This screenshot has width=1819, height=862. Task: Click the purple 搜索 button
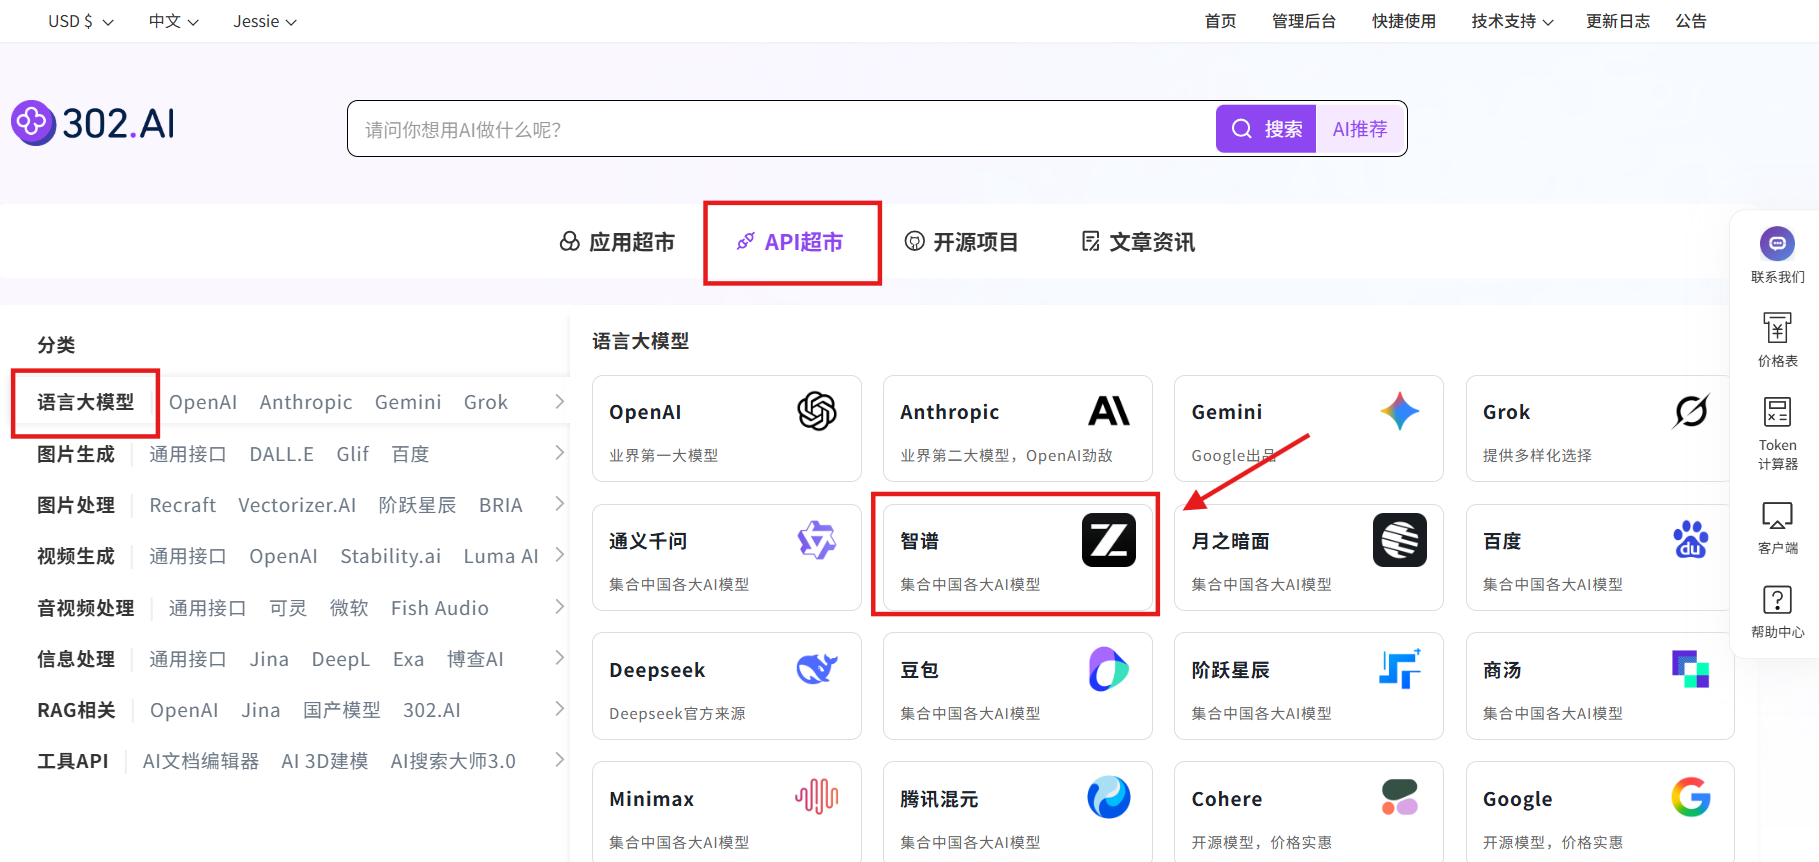[x=1266, y=129]
